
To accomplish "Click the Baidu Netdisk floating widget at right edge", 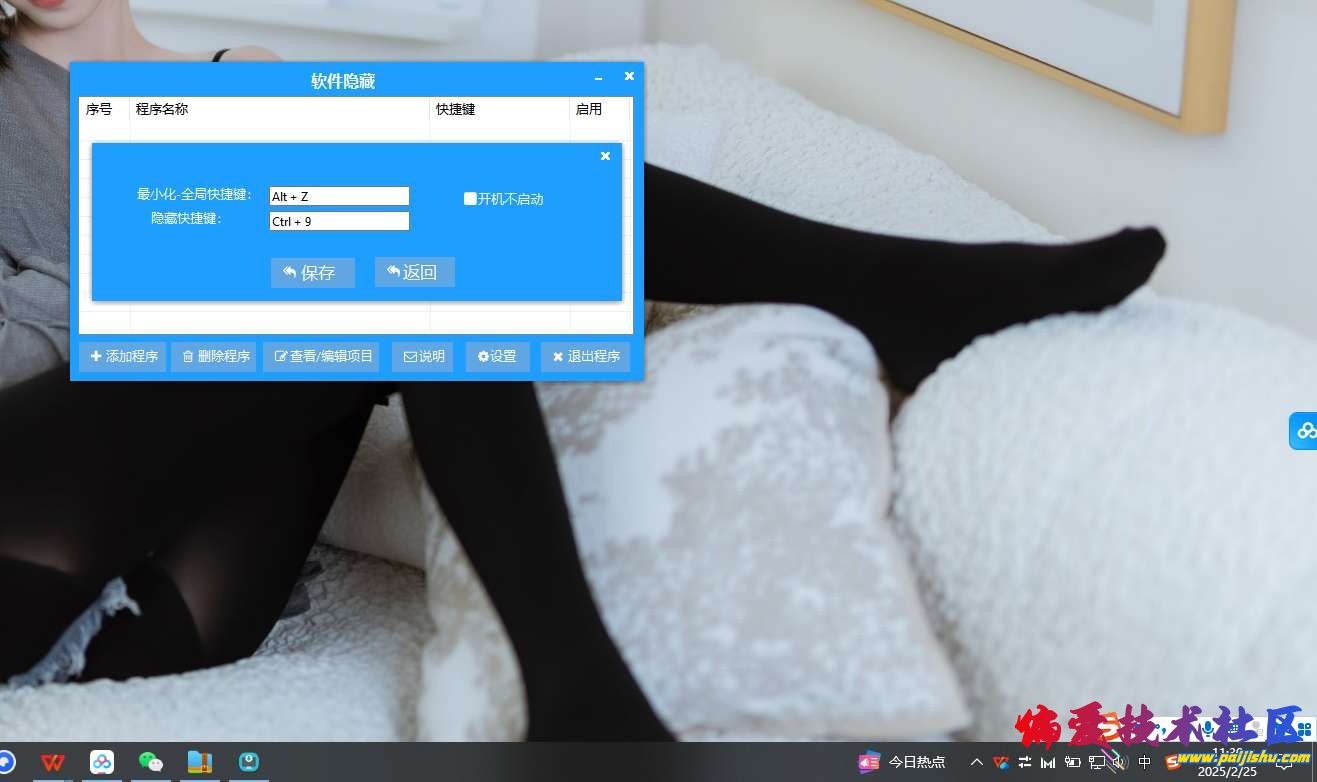I will point(1304,431).
